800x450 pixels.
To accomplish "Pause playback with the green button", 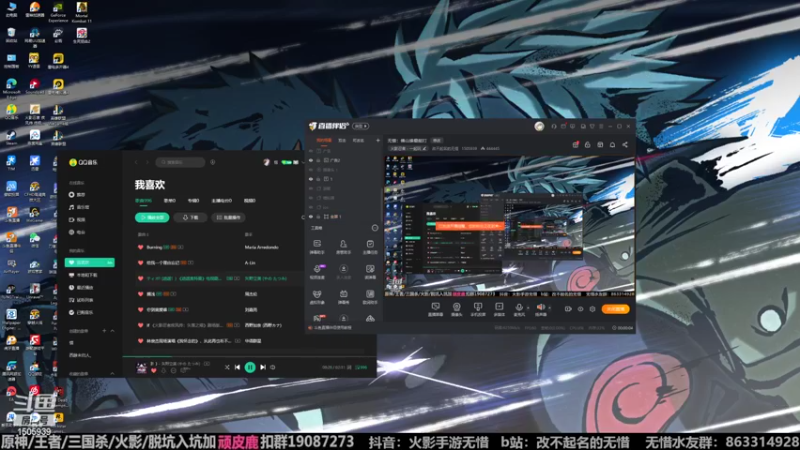I will (x=250, y=367).
